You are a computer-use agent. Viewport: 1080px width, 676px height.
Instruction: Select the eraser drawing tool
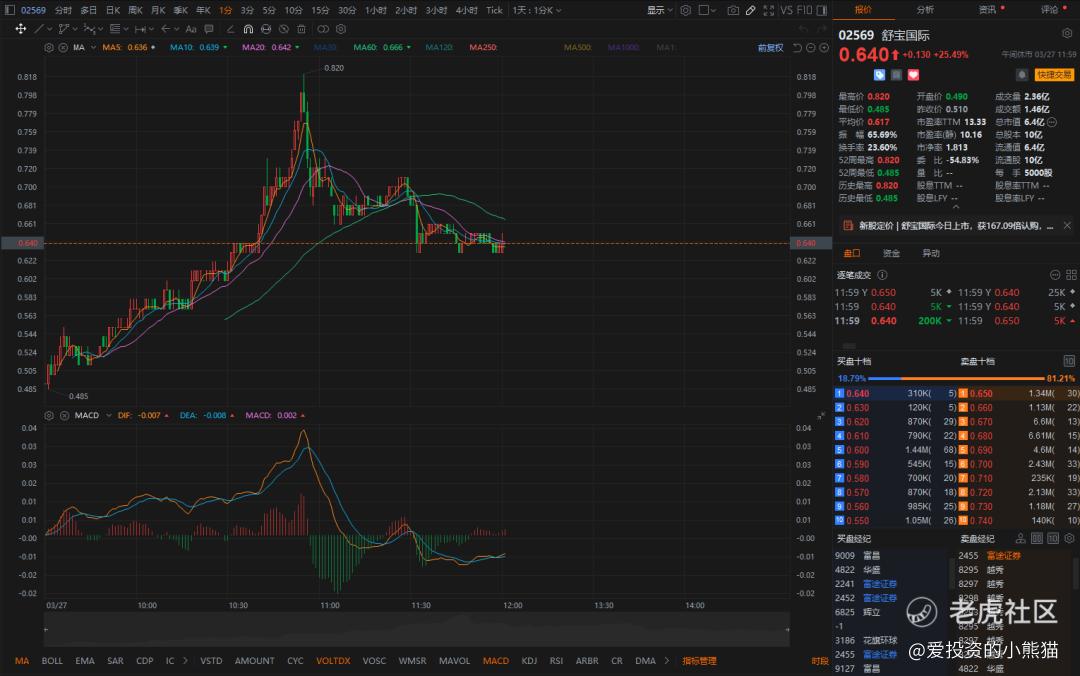coord(230,29)
